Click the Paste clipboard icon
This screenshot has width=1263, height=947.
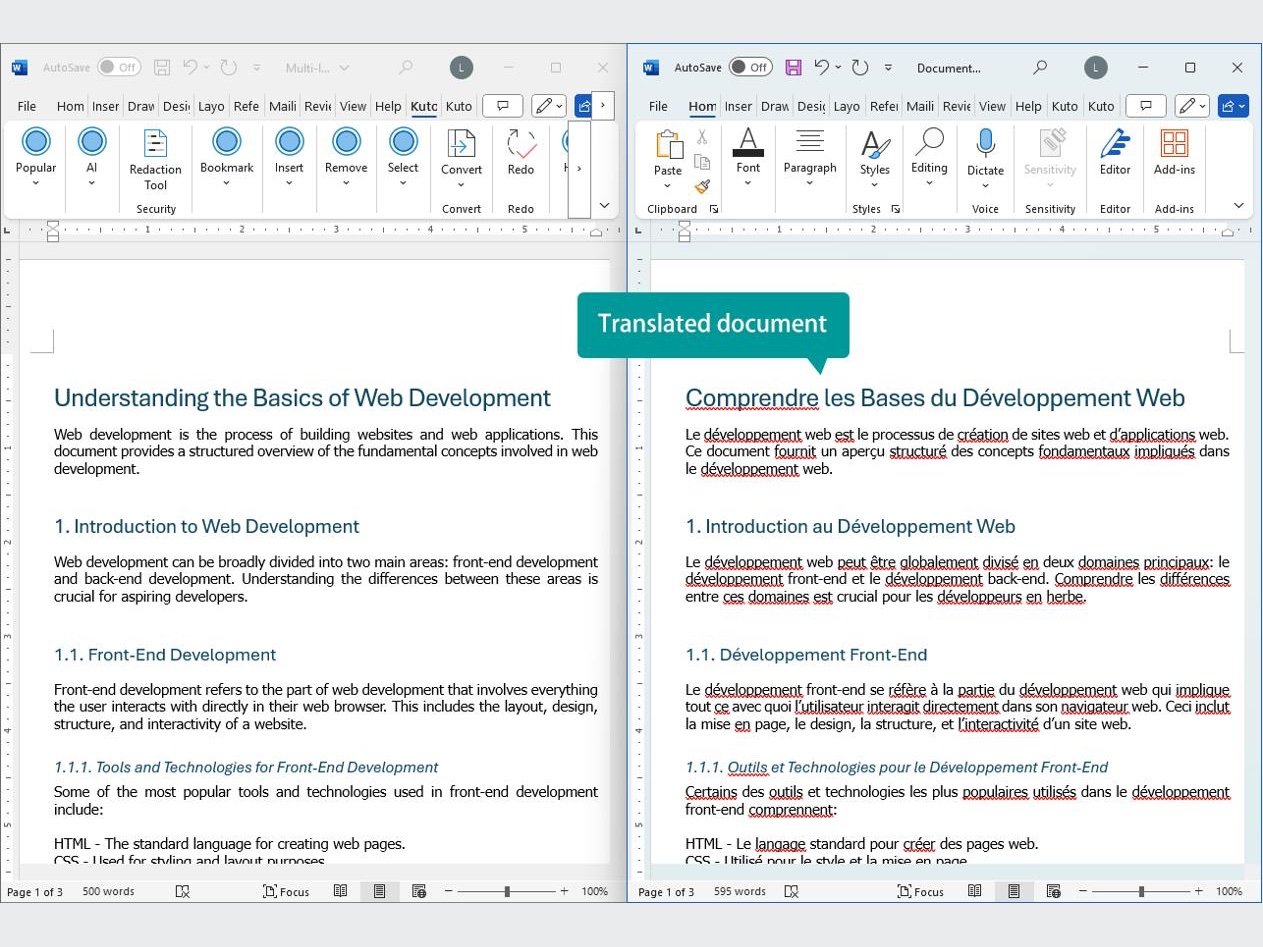668,145
